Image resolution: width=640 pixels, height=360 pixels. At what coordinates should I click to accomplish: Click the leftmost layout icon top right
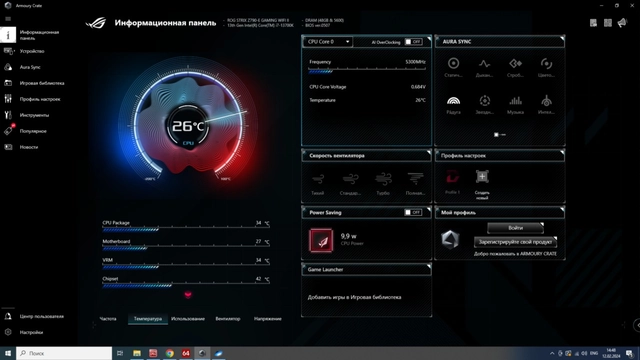(x=593, y=23)
